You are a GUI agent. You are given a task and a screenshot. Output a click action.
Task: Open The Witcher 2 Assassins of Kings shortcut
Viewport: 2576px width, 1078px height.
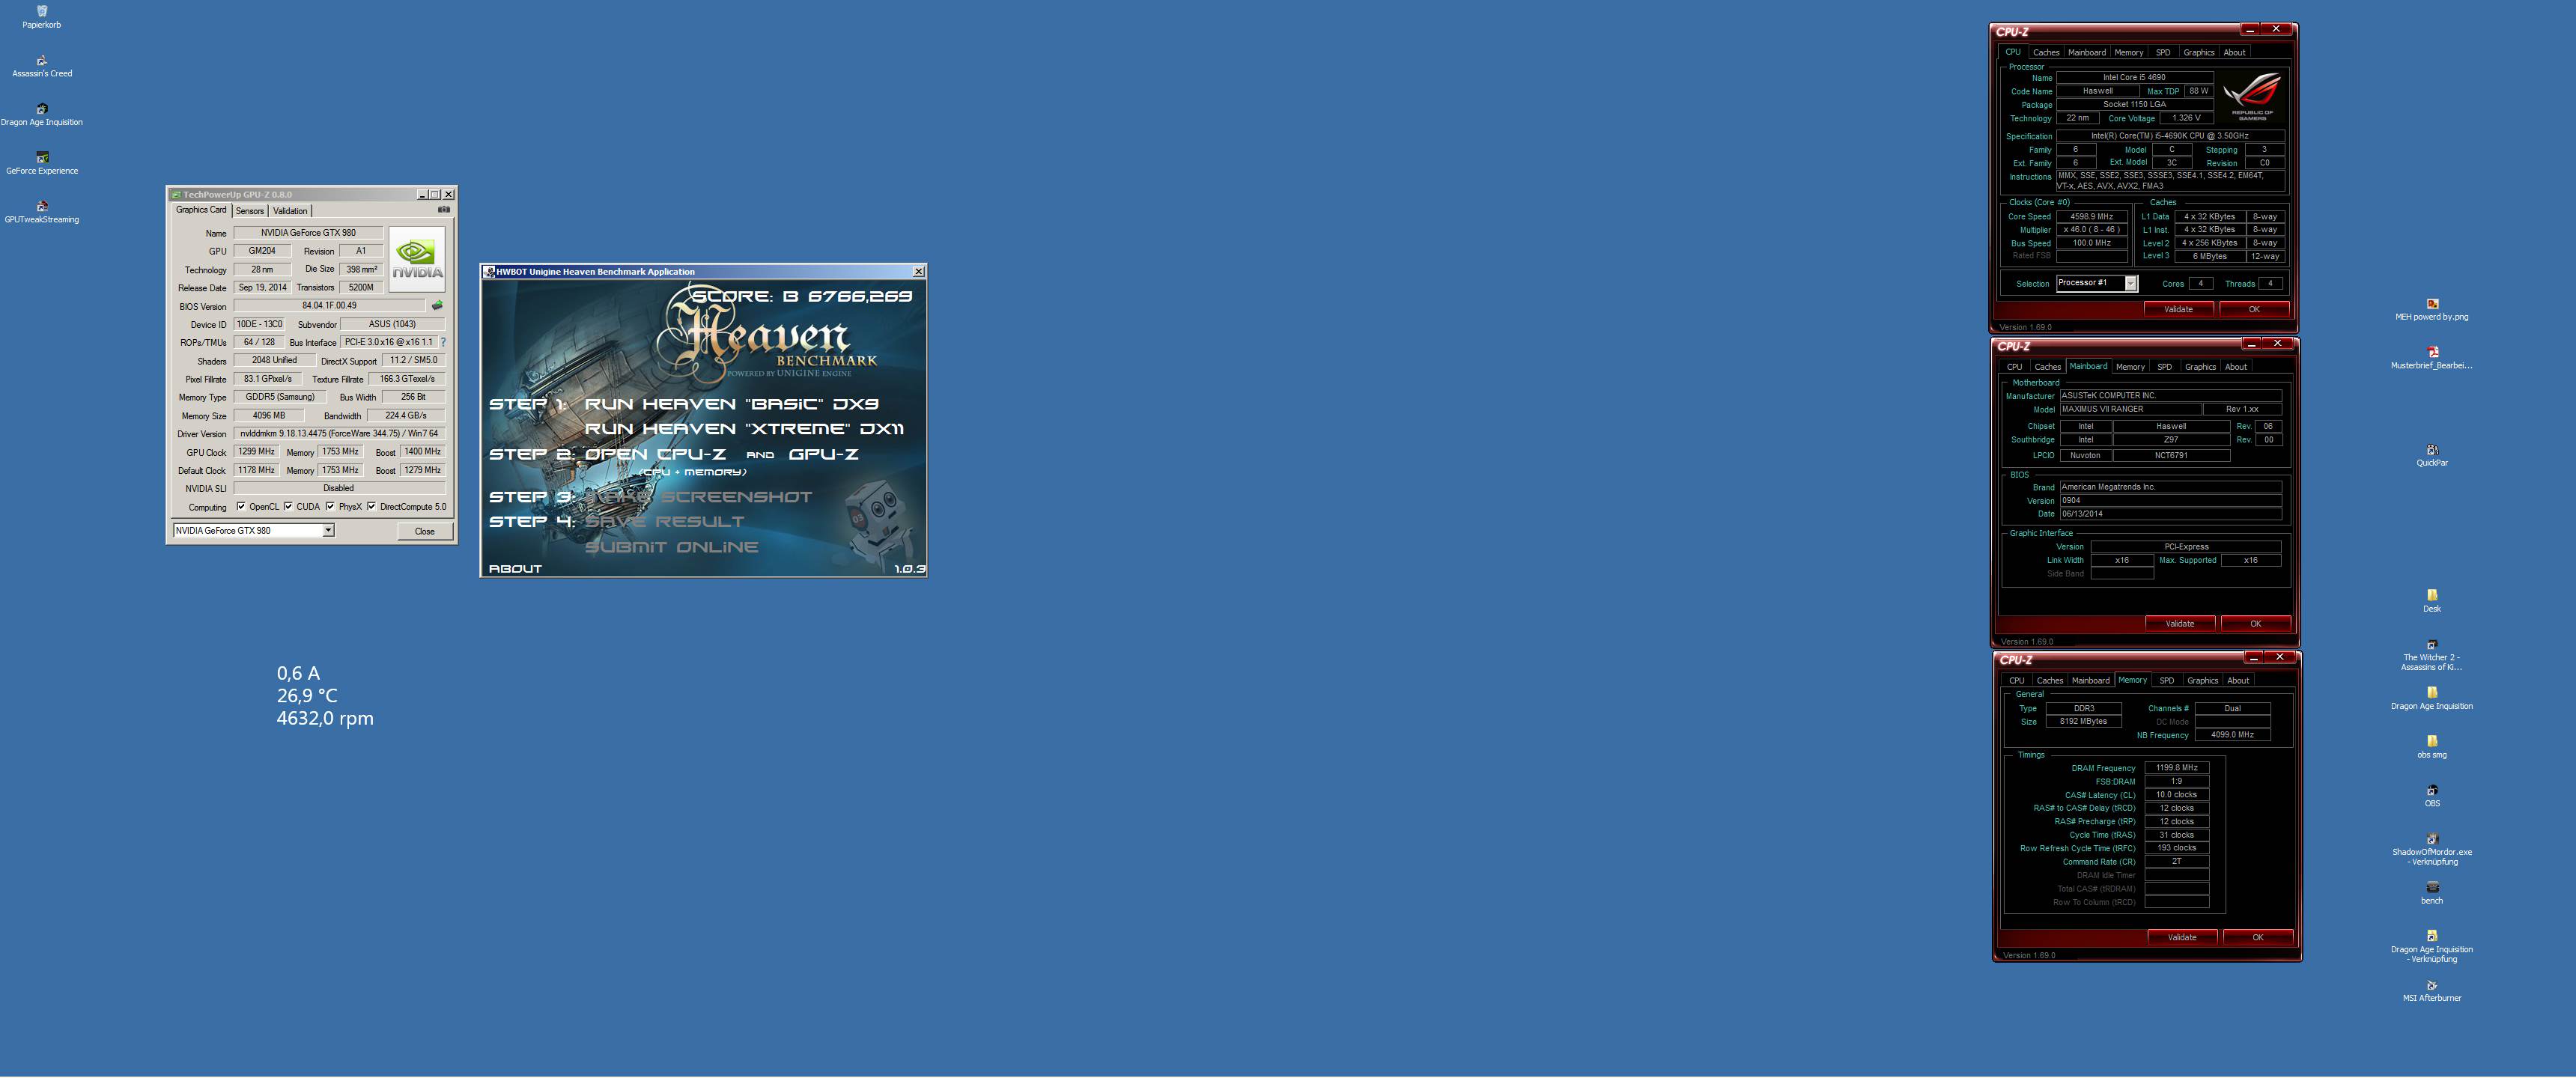tap(2432, 645)
